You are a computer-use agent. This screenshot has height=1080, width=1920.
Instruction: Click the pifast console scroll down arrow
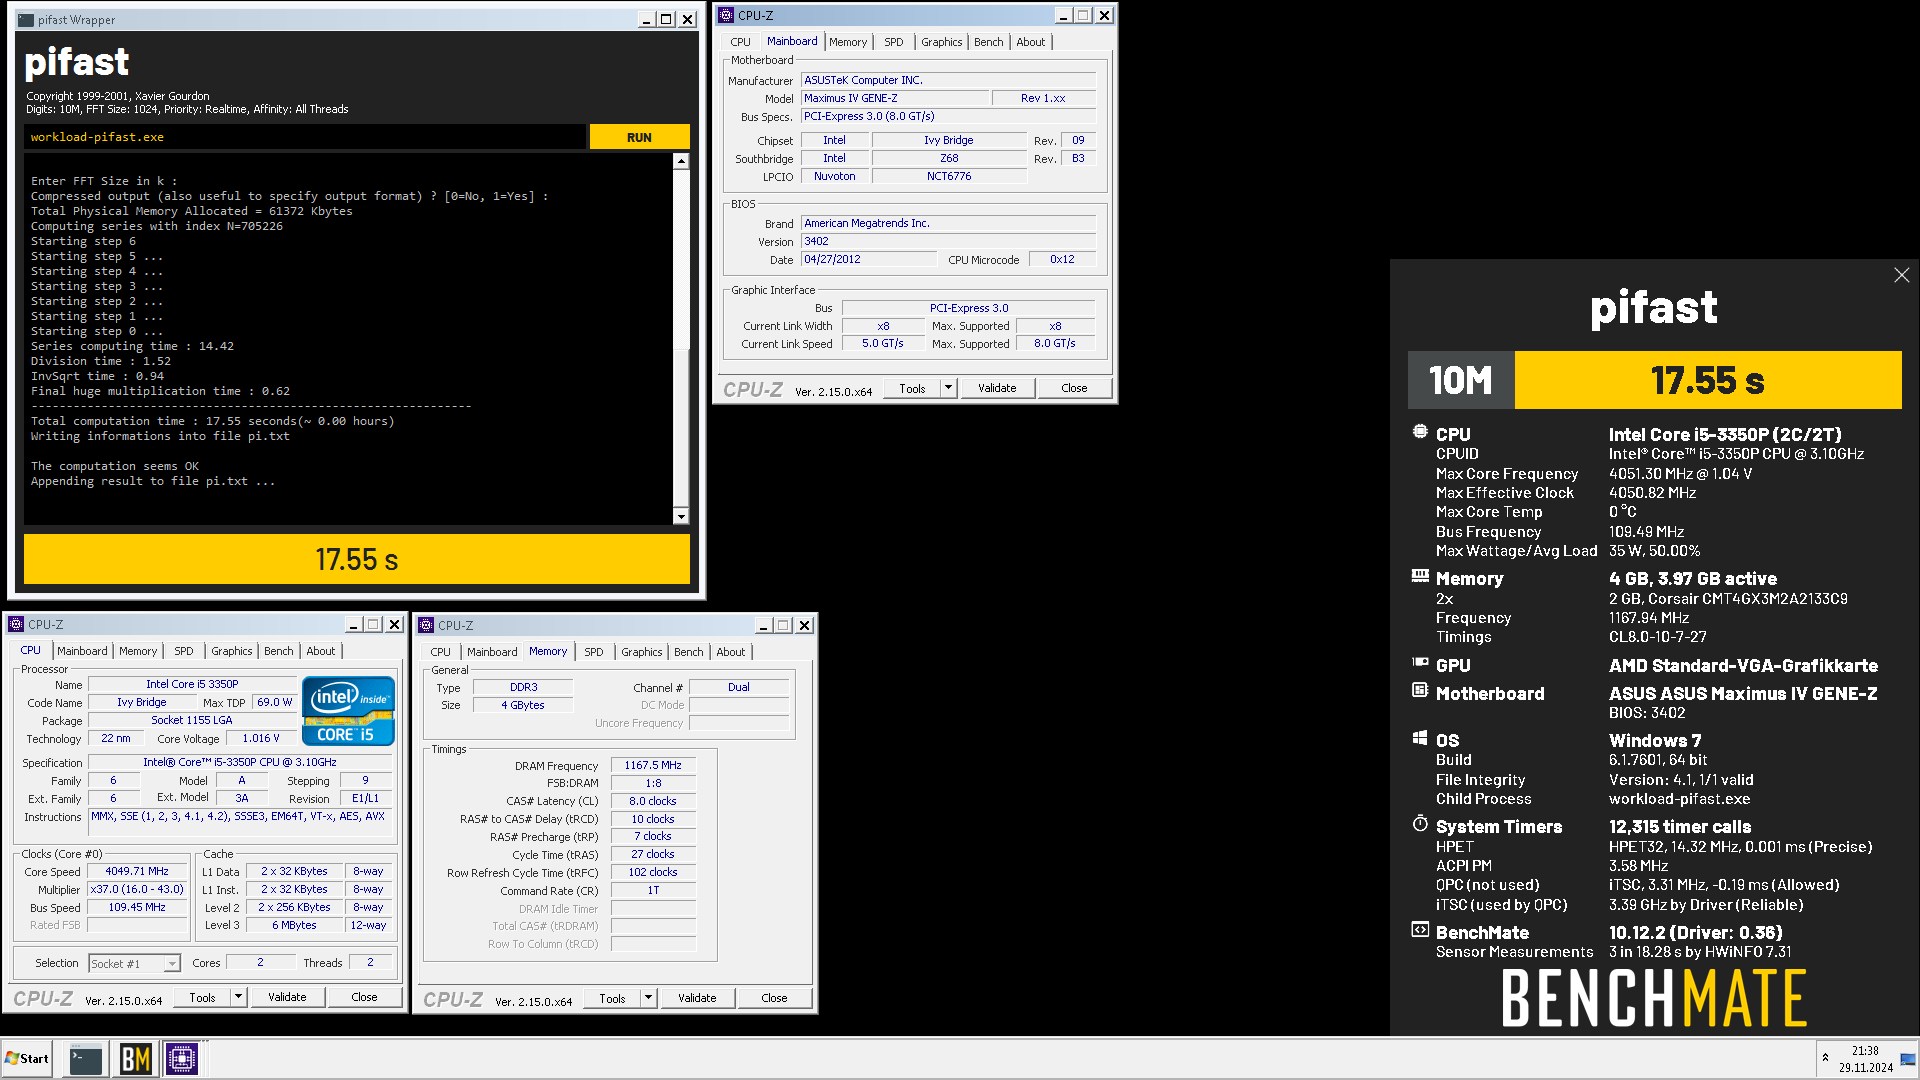point(681,516)
